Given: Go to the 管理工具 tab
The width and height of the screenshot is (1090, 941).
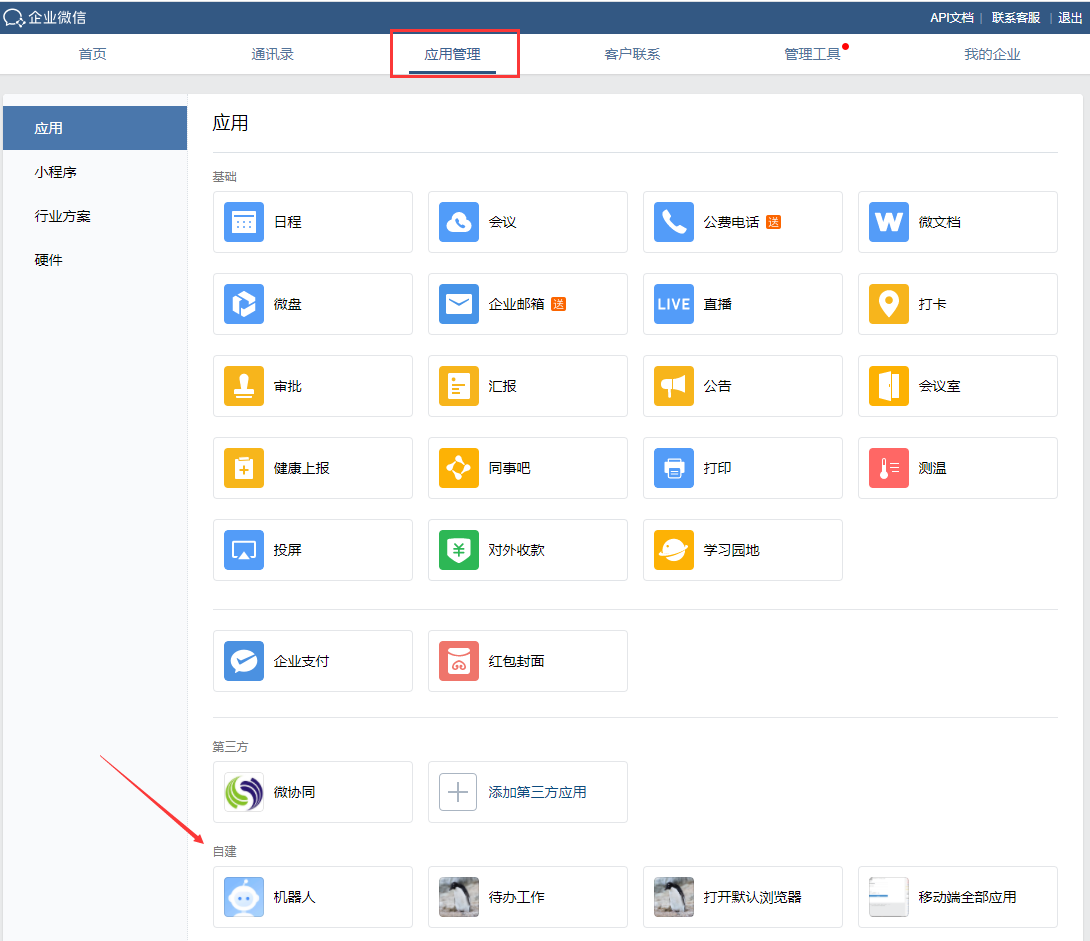Looking at the screenshot, I should click(812, 54).
